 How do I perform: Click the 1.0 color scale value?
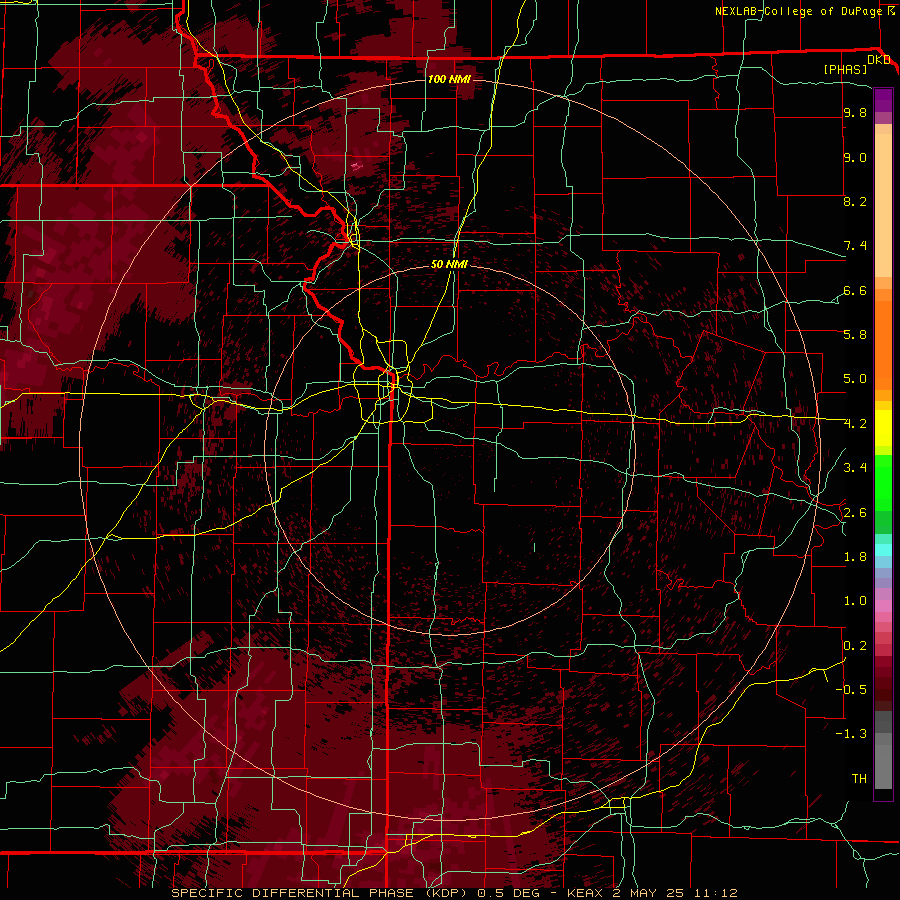855,600
